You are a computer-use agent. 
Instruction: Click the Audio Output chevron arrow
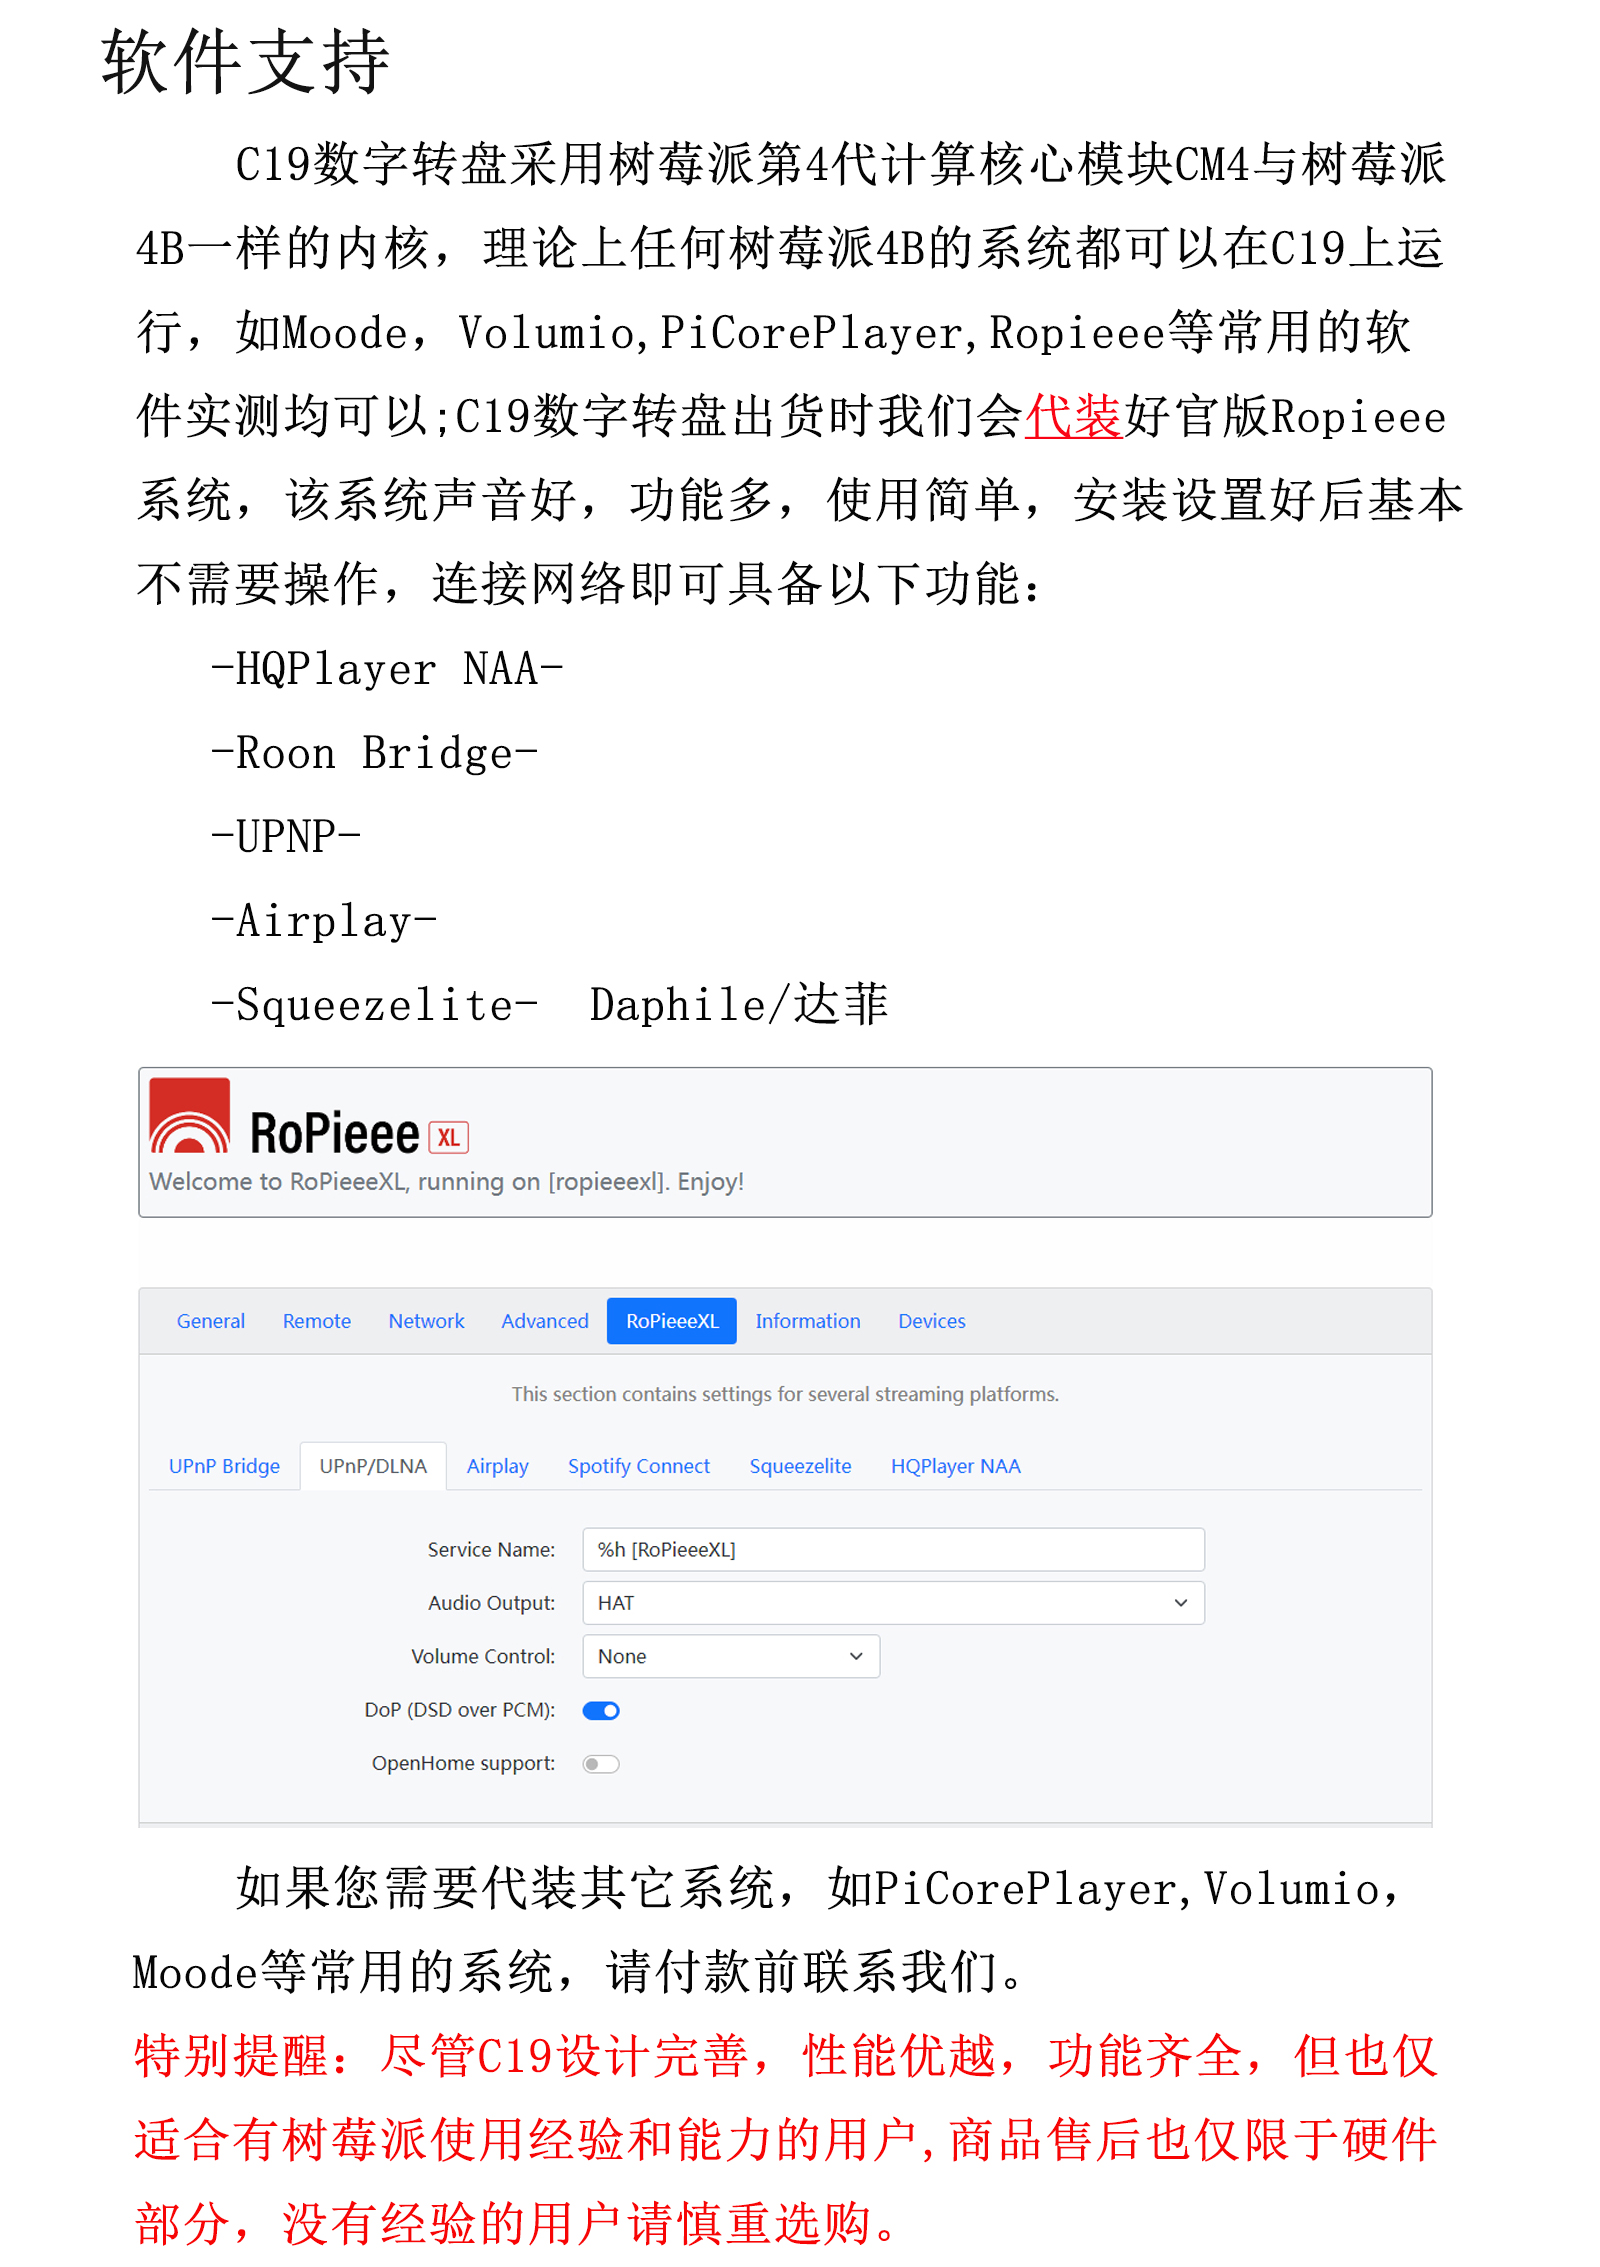coord(1181,1603)
